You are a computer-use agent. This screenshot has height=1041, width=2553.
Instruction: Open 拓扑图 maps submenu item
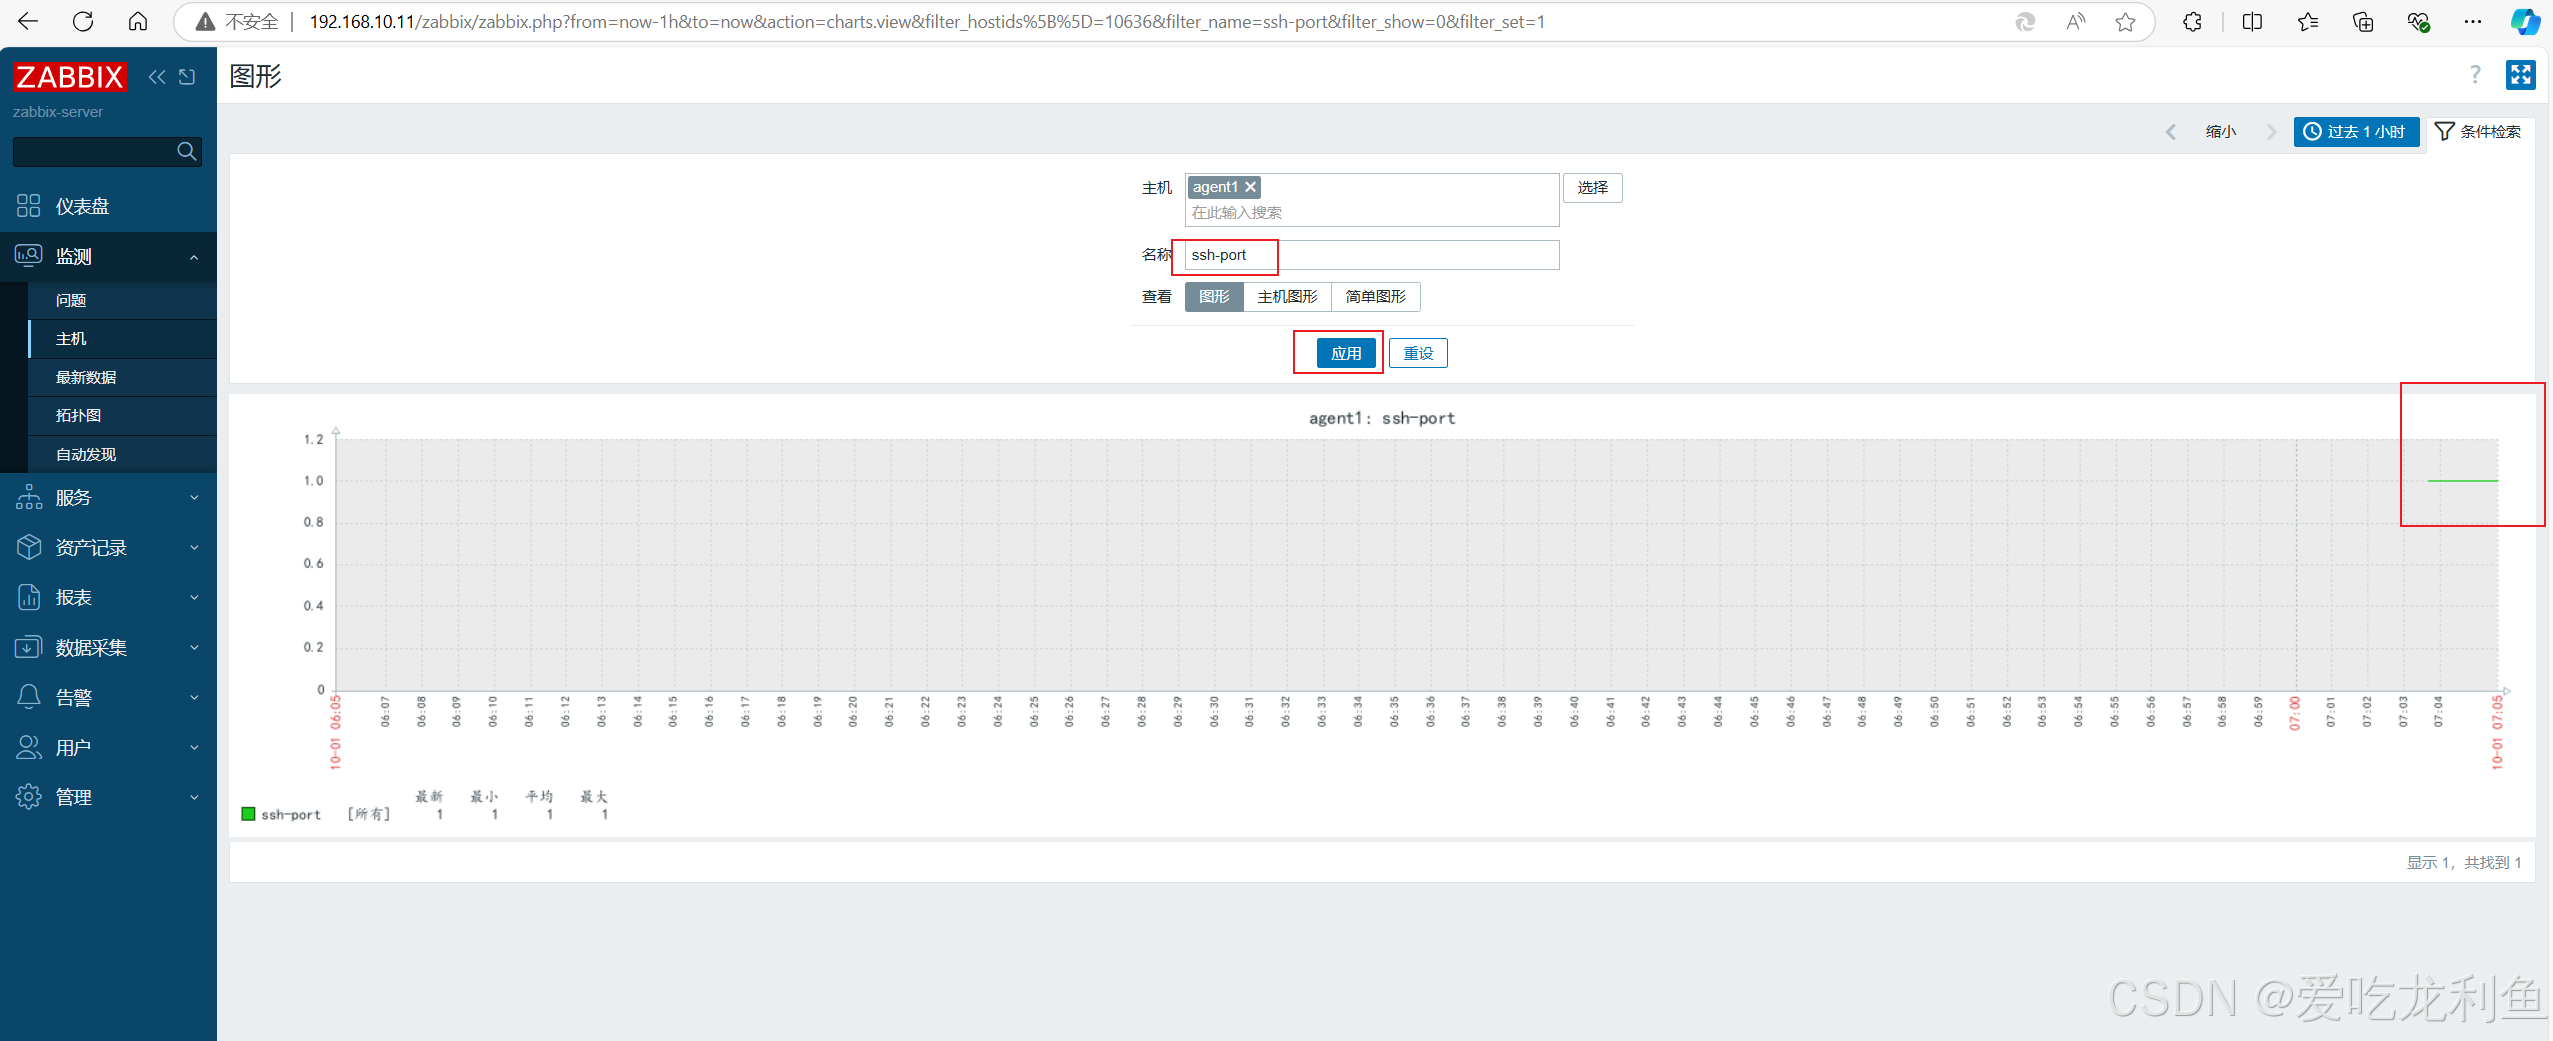pyautogui.click(x=122, y=416)
